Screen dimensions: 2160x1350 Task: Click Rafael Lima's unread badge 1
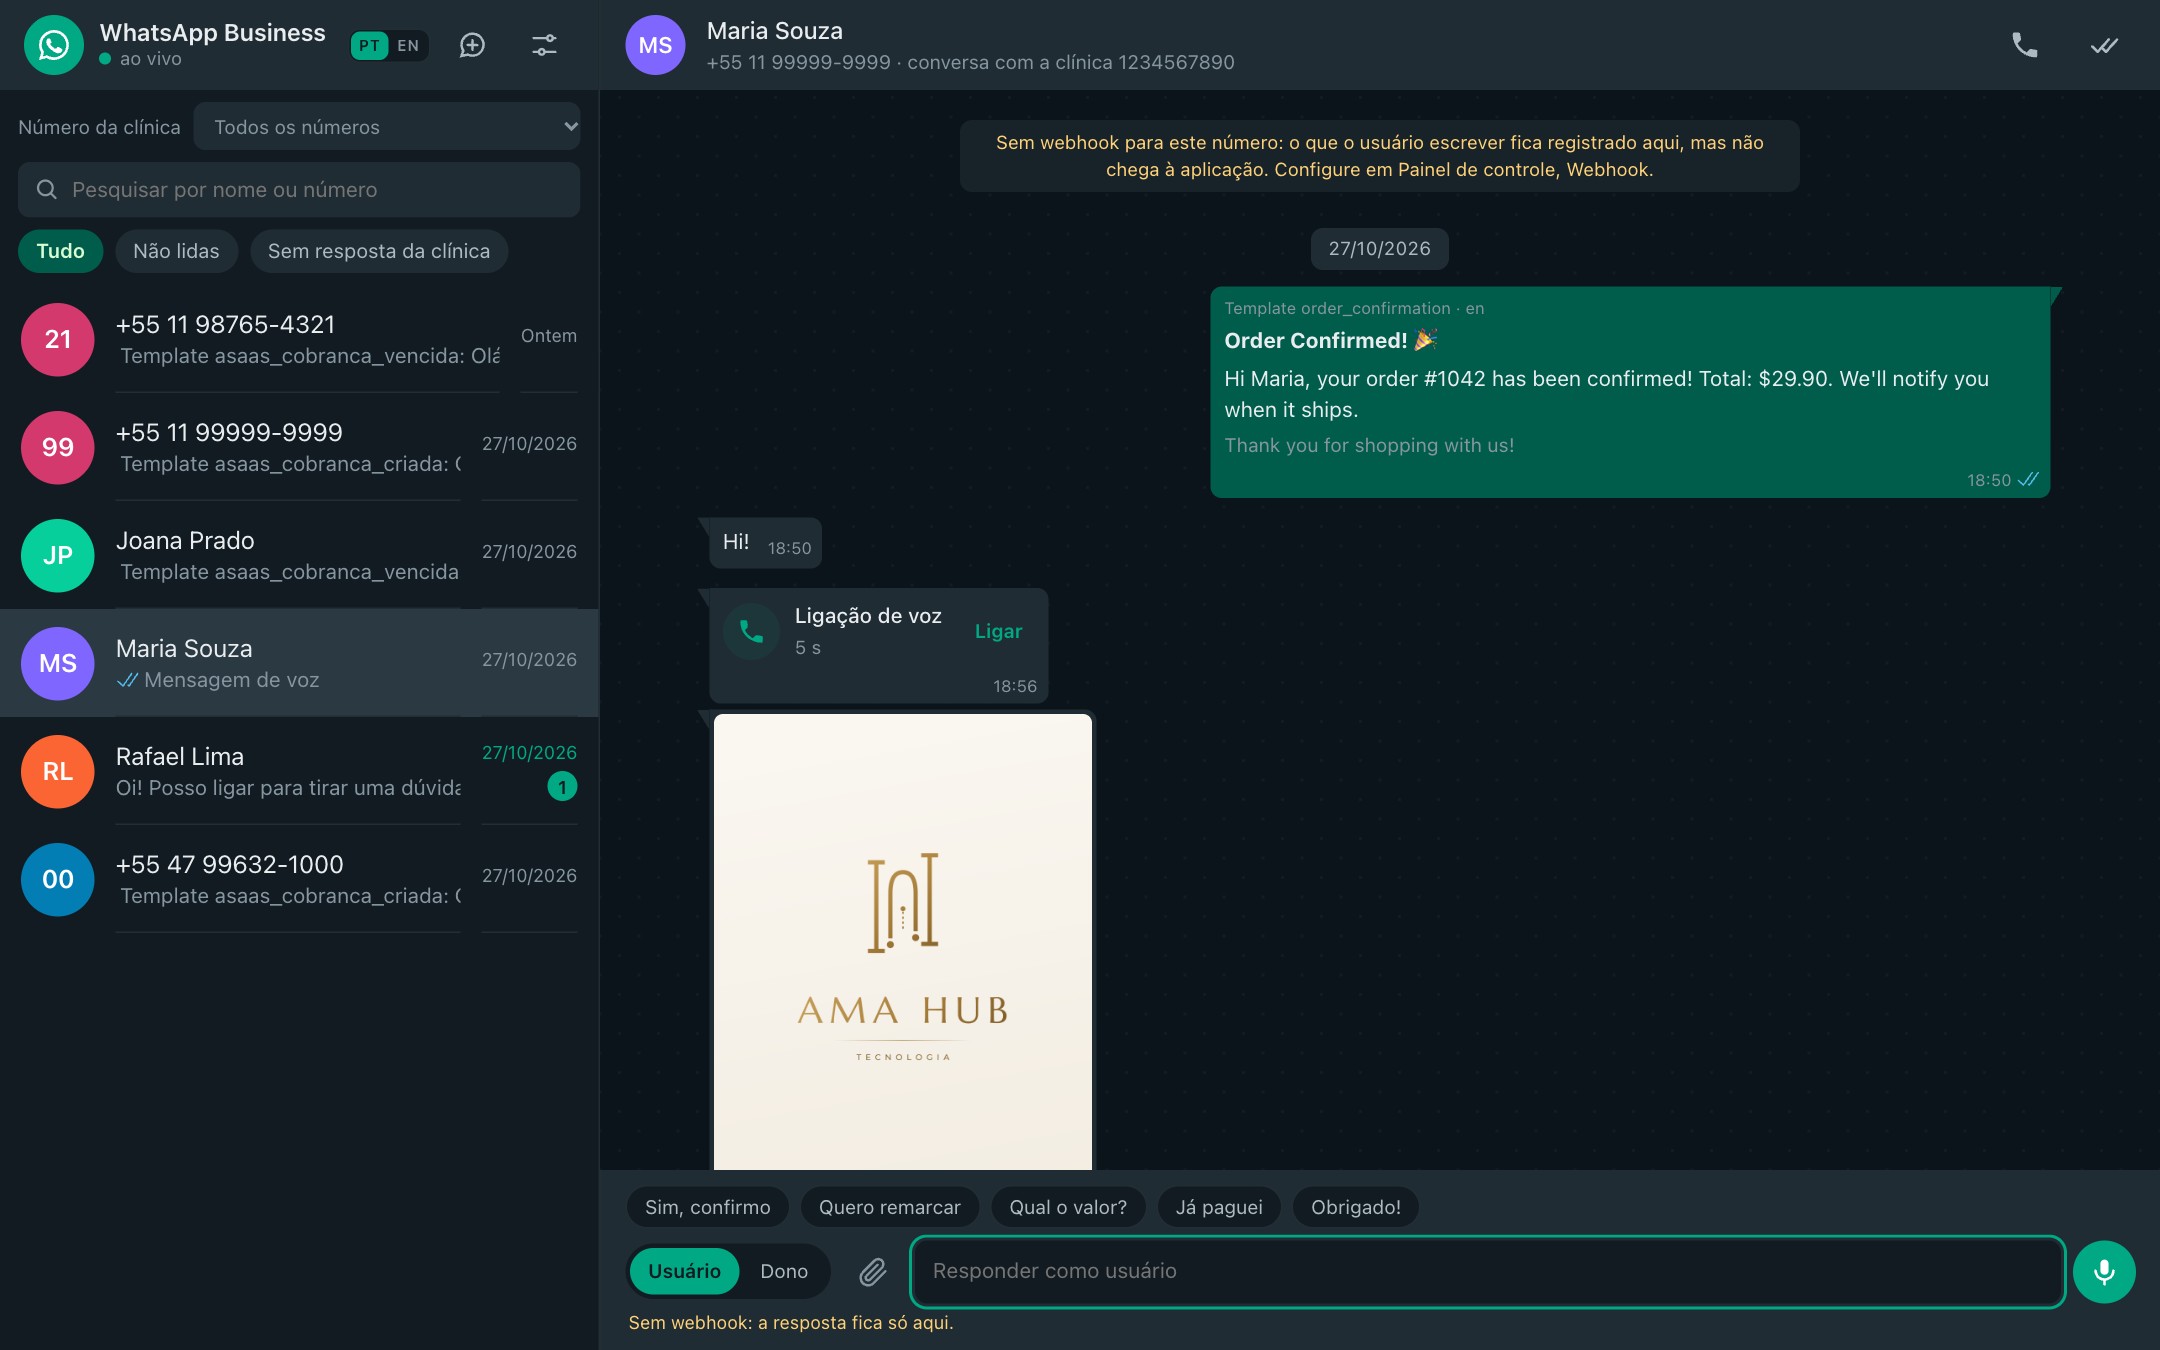(562, 787)
